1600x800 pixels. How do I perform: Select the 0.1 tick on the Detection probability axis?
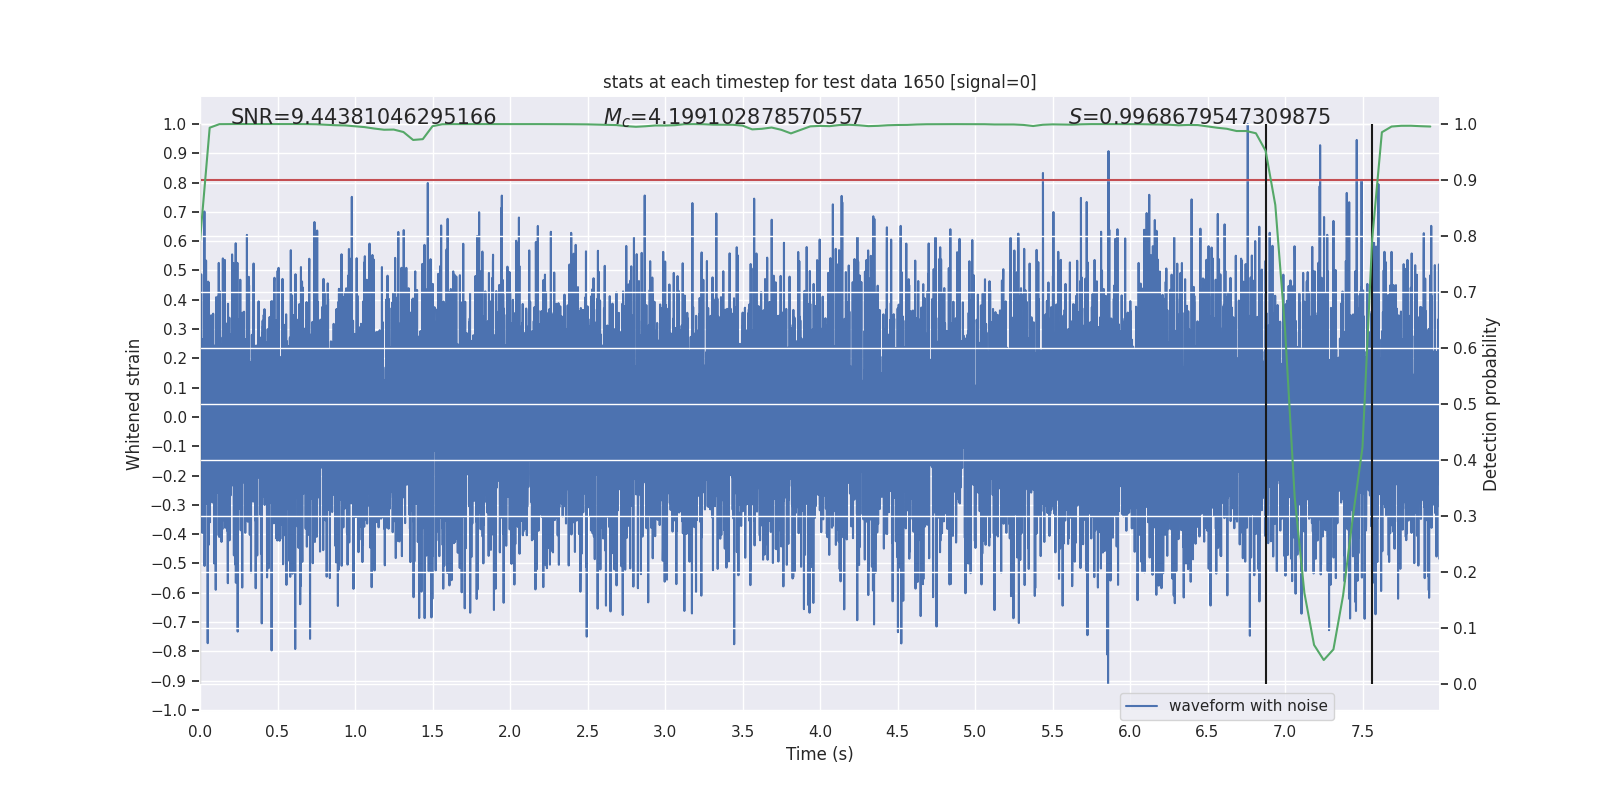tap(1465, 628)
